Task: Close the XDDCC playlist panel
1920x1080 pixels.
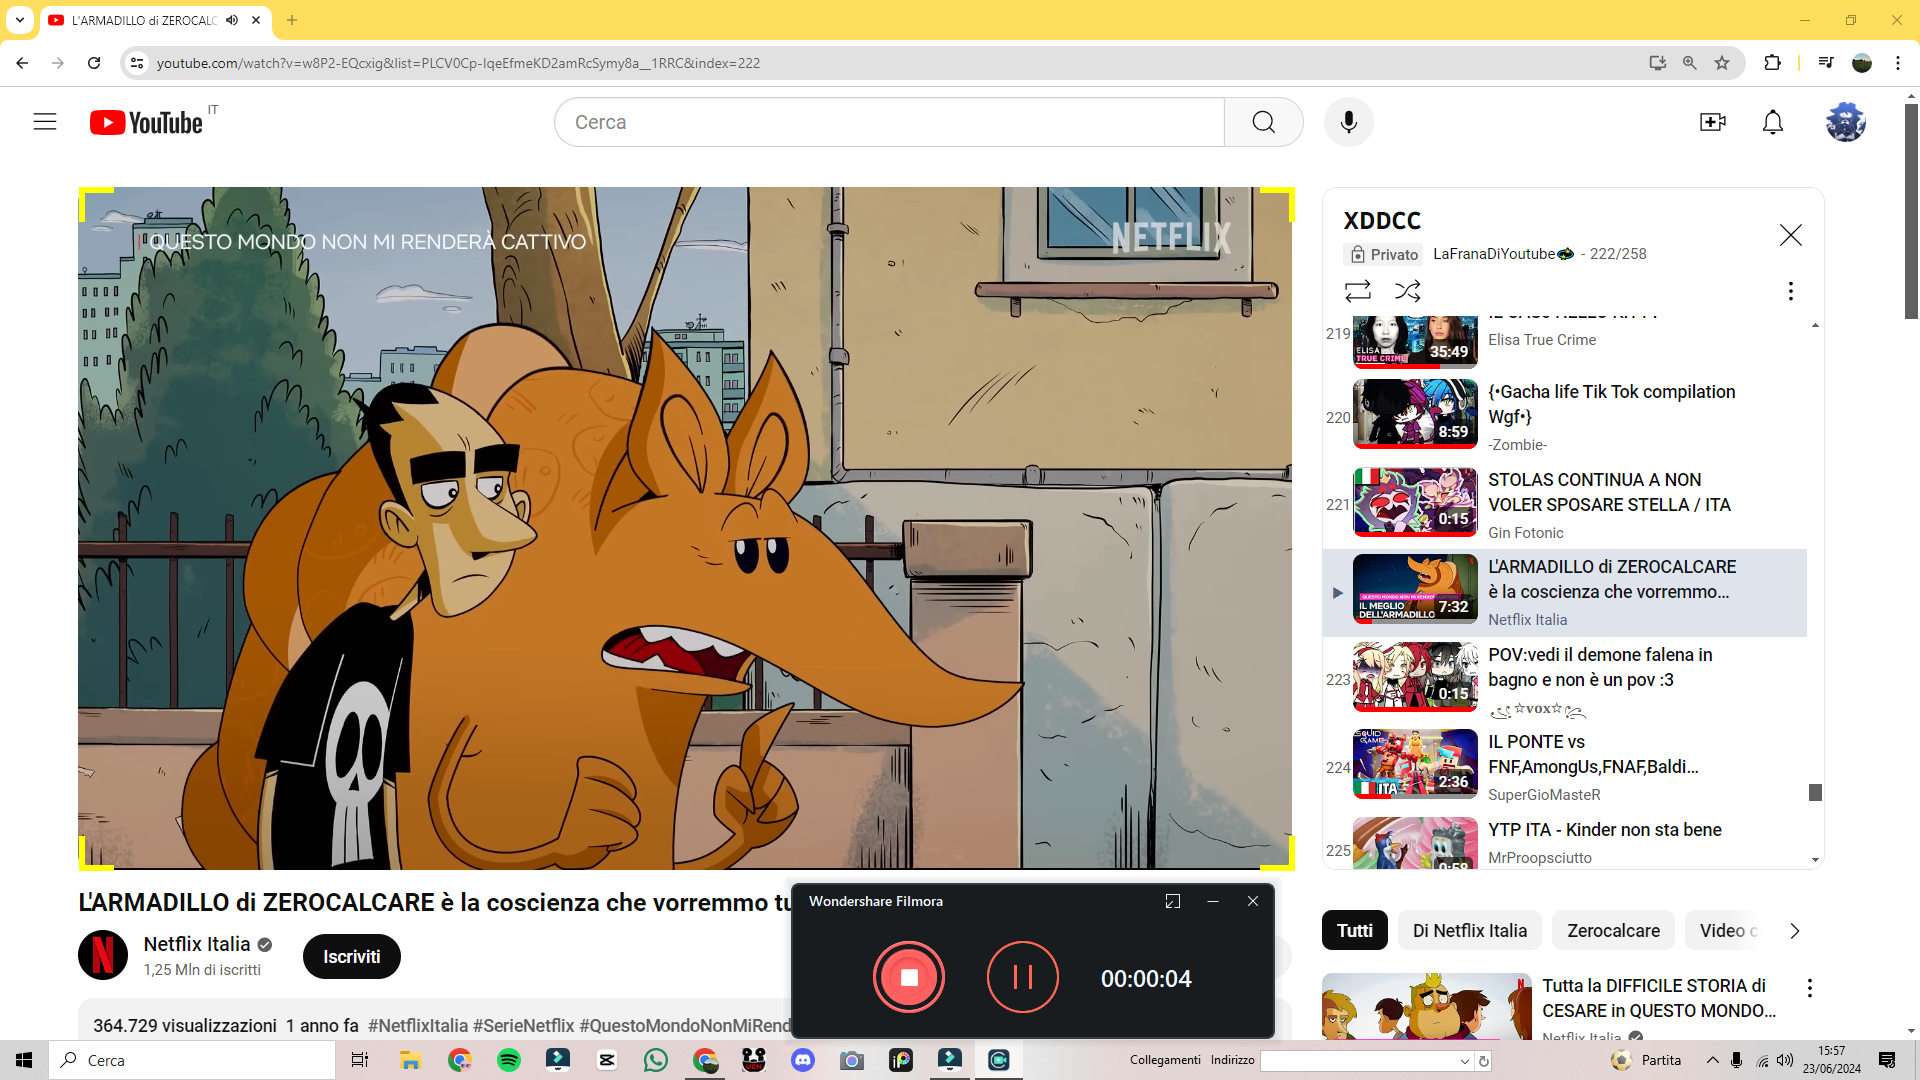Action: point(1791,235)
